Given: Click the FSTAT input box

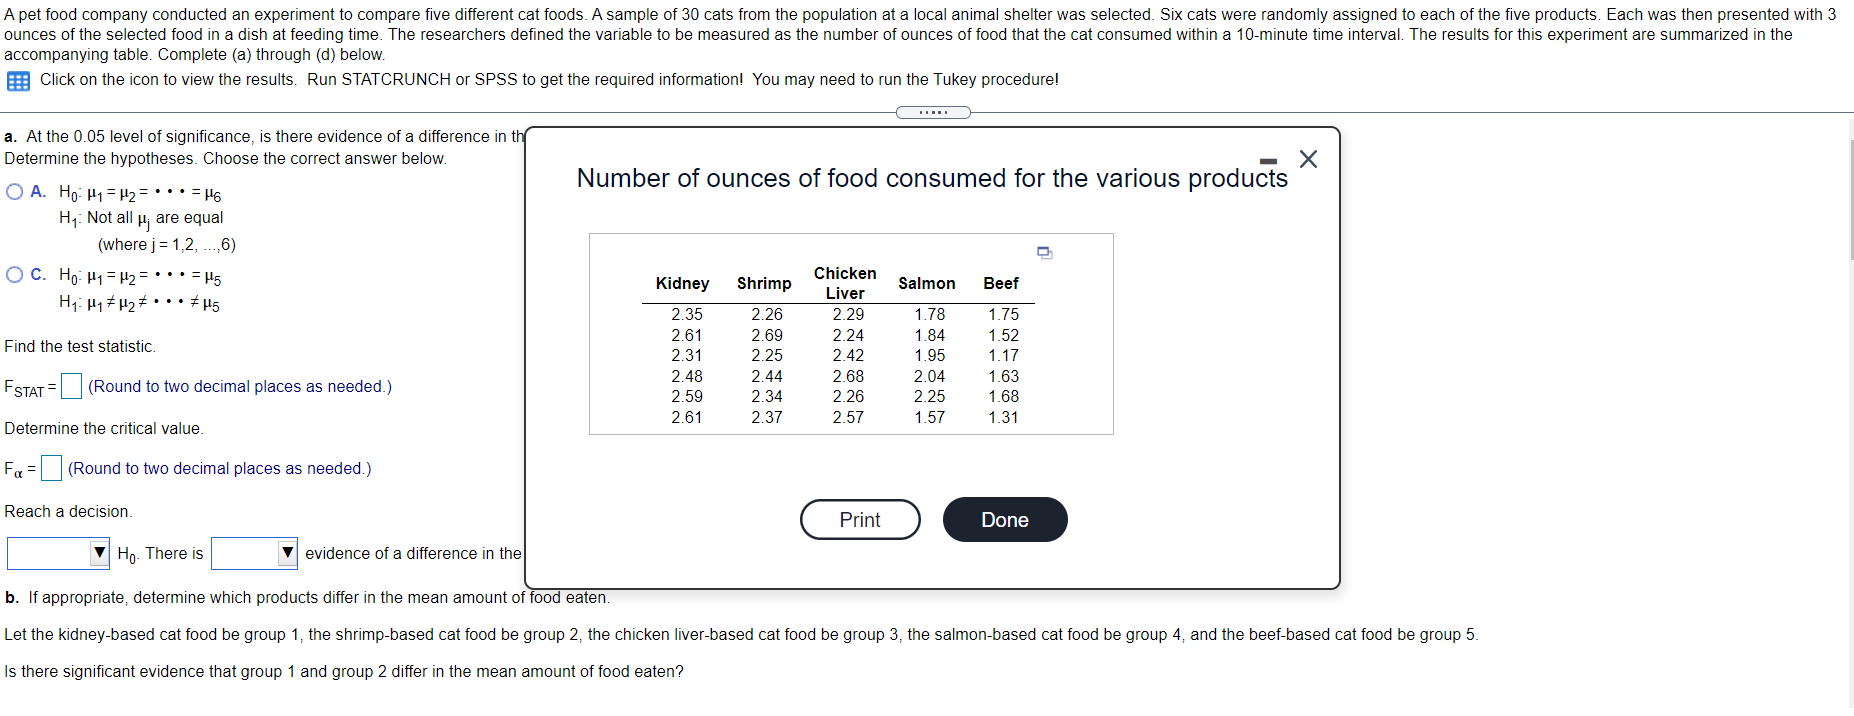Looking at the screenshot, I should tap(70, 386).
